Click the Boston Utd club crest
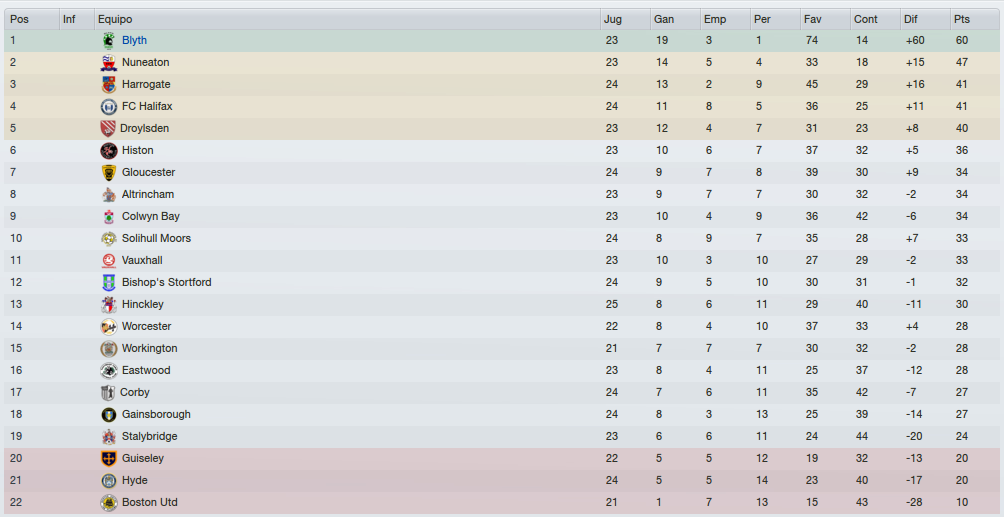This screenshot has height=517, width=1004. pyautogui.click(x=108, y=502)
